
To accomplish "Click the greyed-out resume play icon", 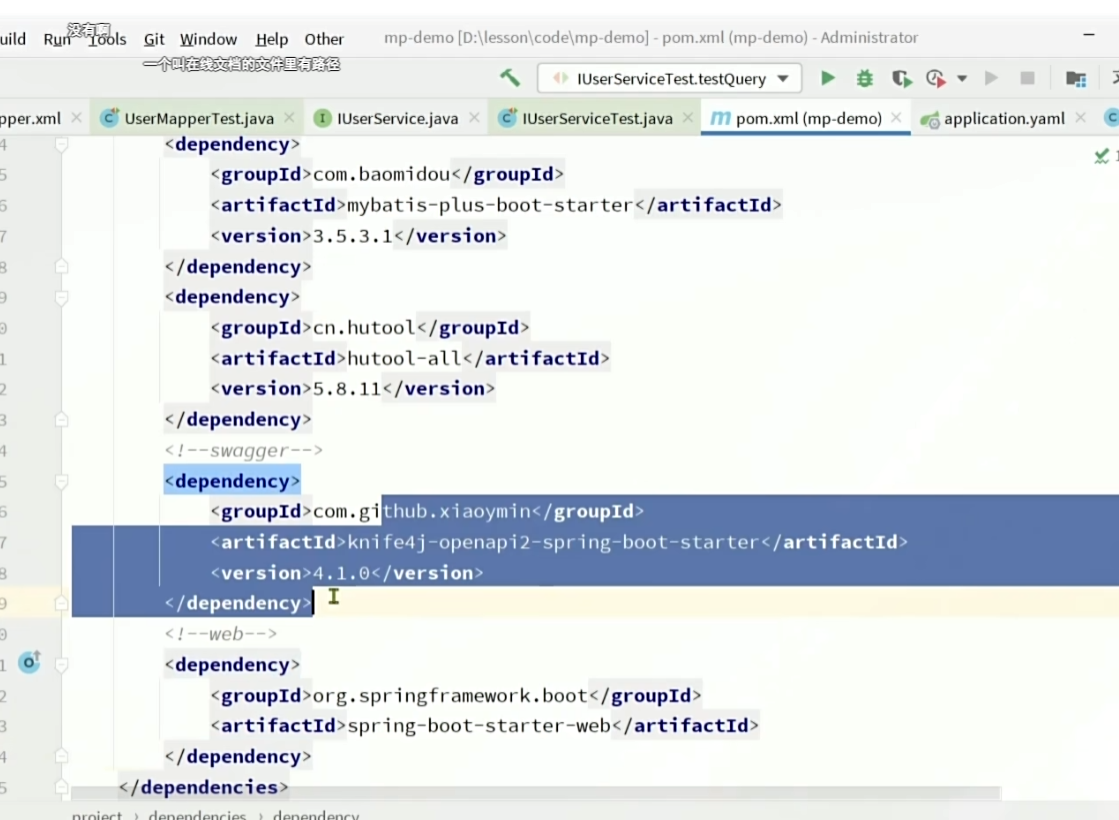I will tap(991, 78).
